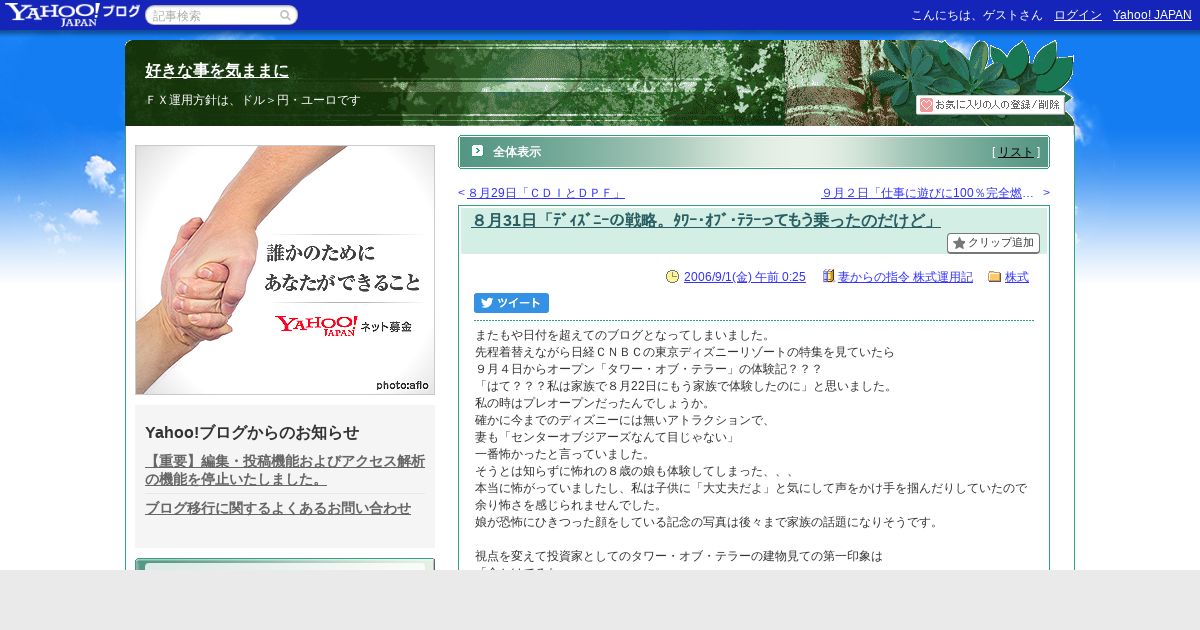
Task: Open the Yahoo! JAPAN blog logo
Action: [72, 14]
